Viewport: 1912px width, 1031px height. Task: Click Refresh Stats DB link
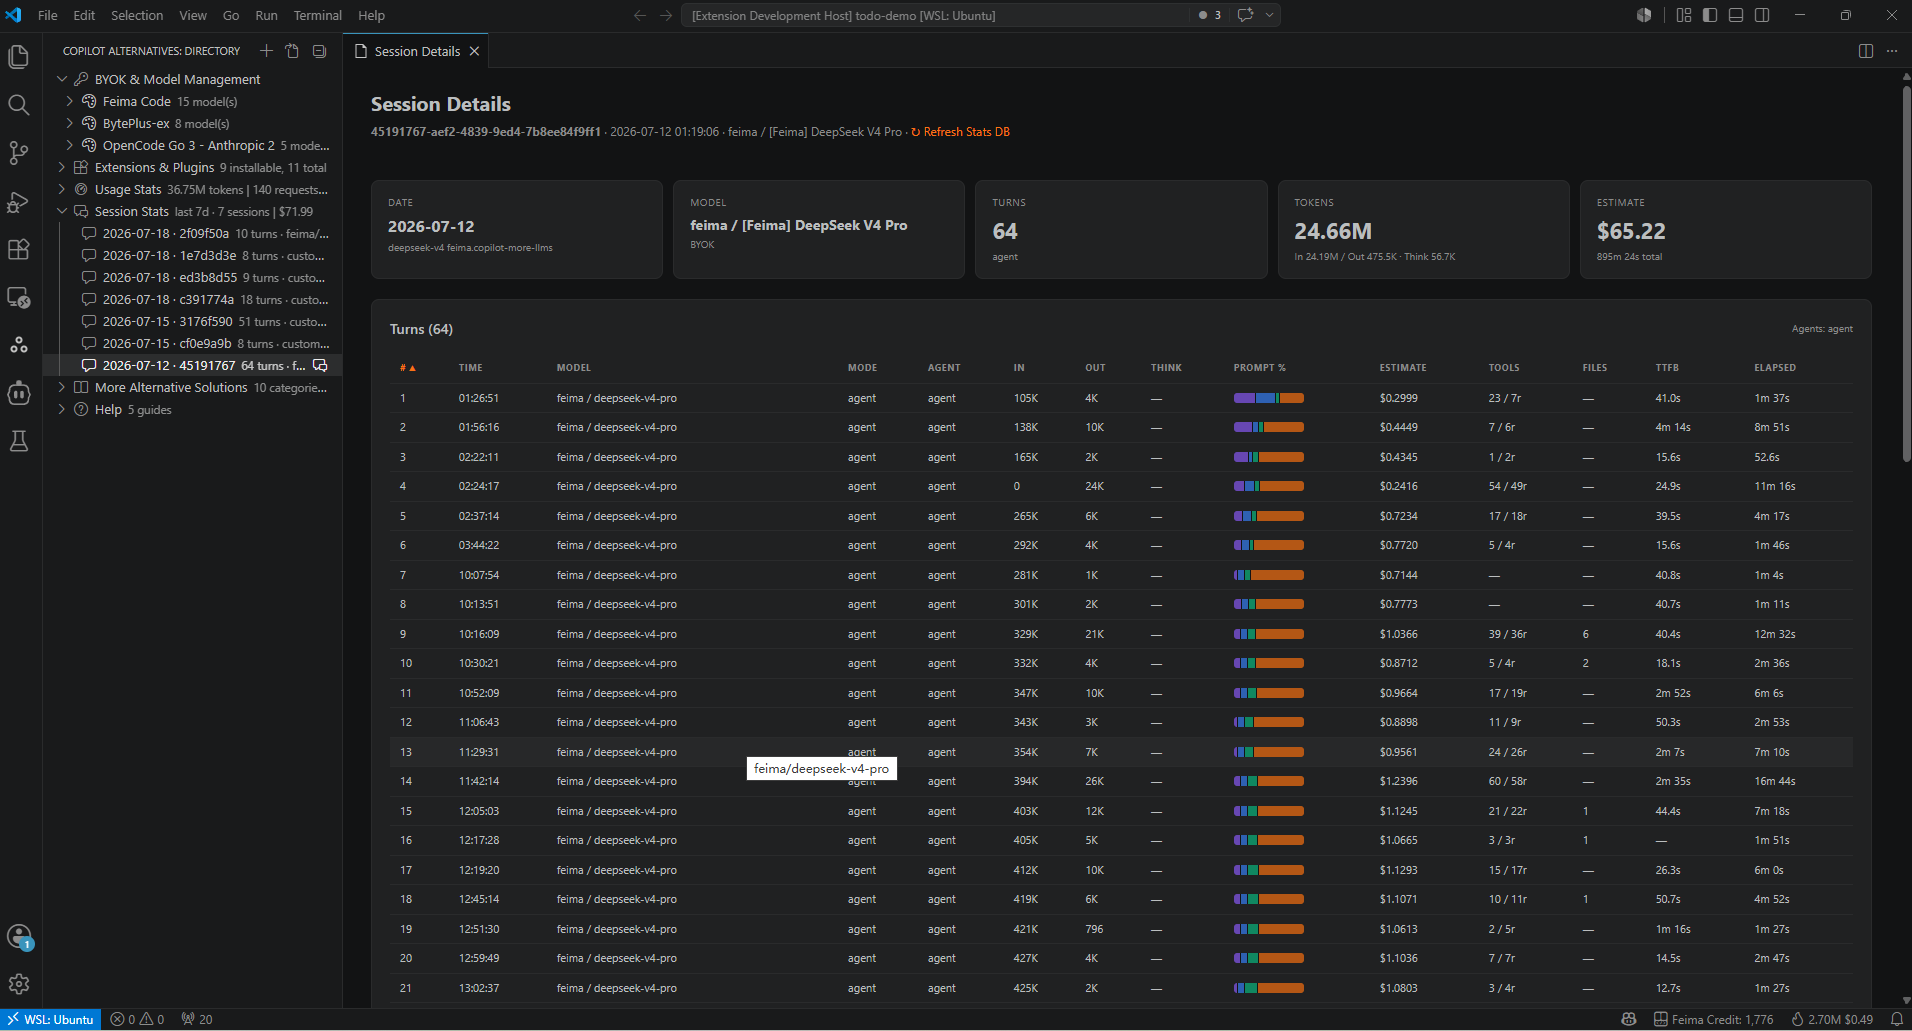960,132
